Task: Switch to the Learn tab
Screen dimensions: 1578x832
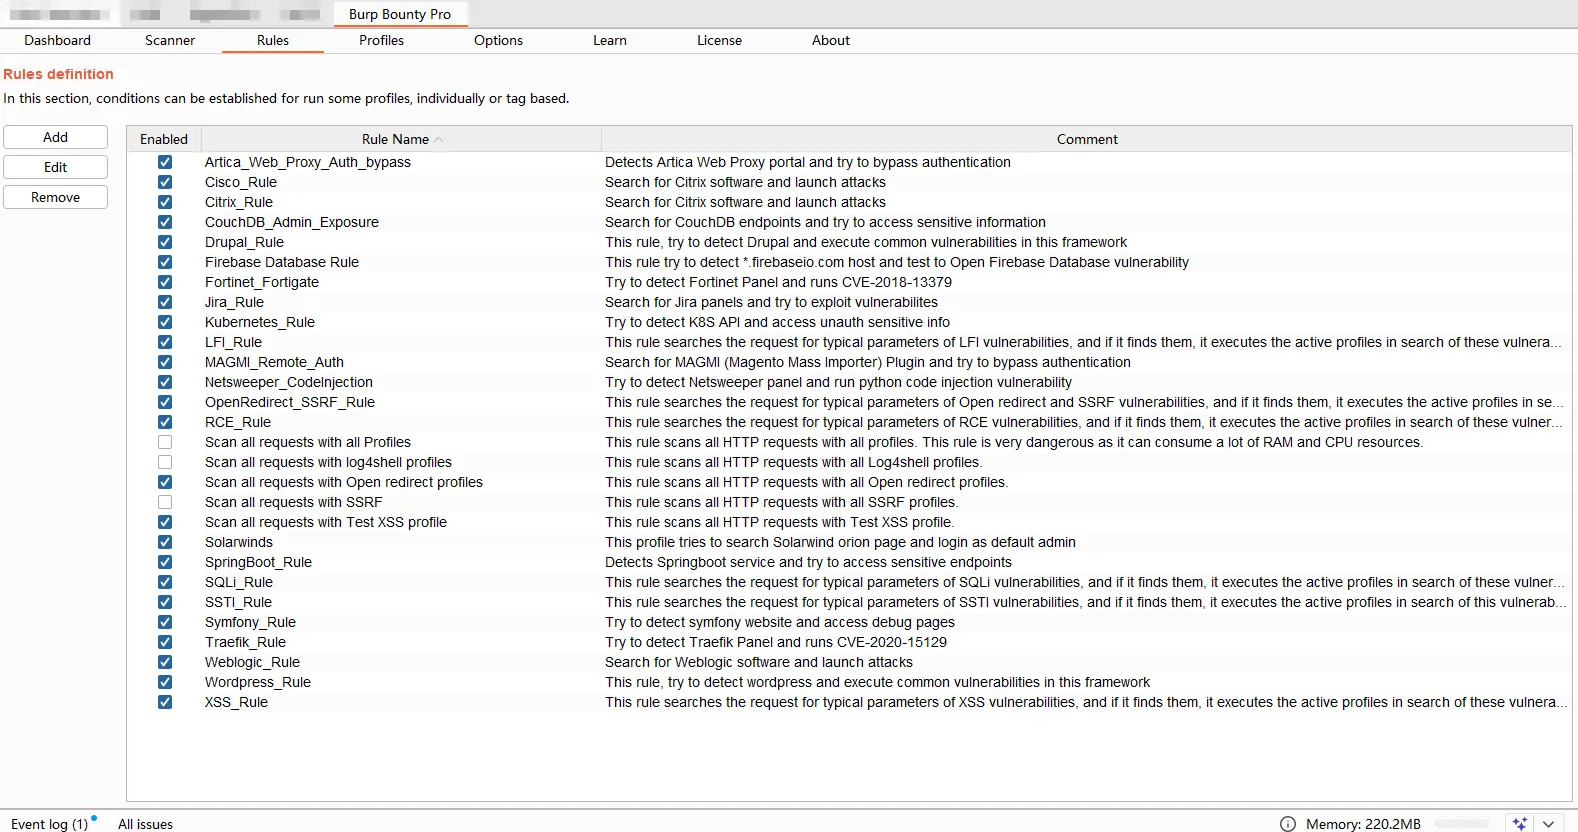Action: pyautogui.click(x=610, y=41)
